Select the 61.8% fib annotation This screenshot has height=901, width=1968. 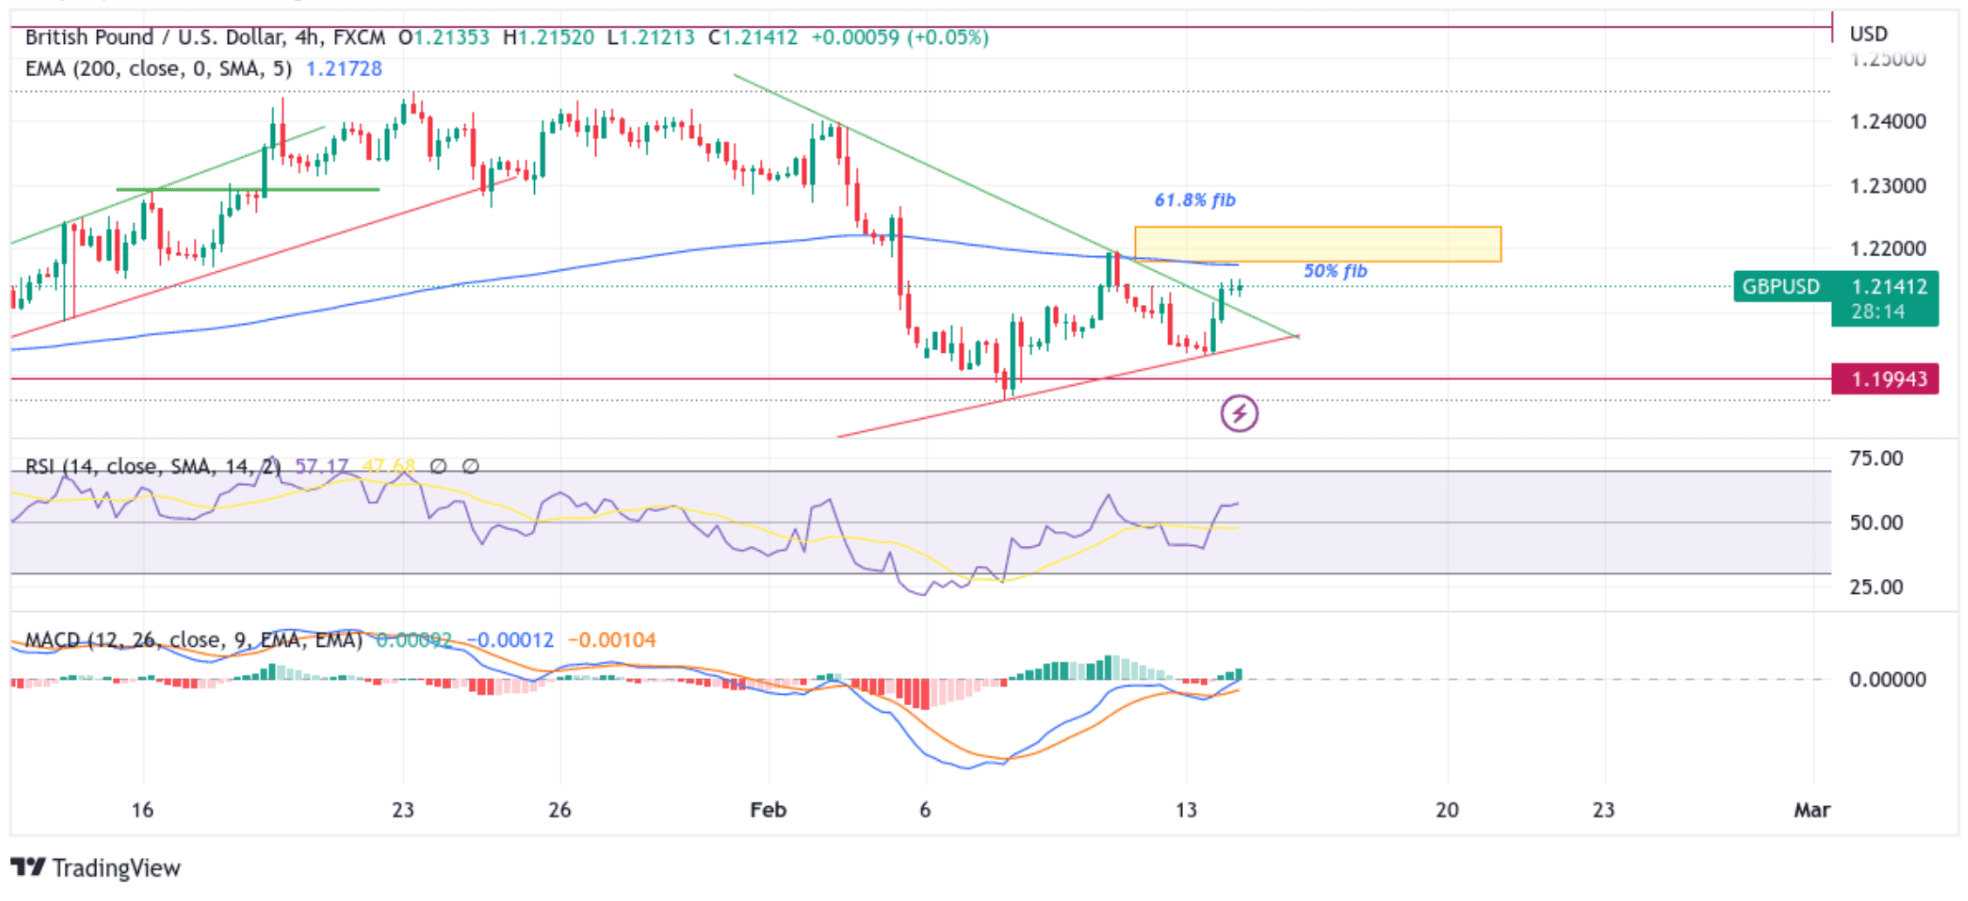coord(1195,200)
